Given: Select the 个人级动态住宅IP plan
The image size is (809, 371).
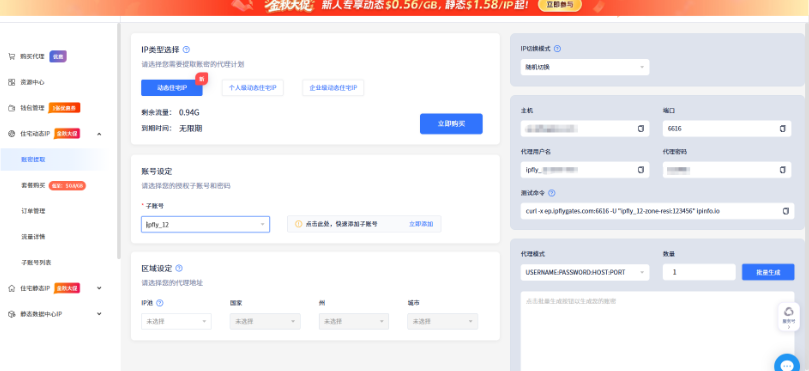Looking at the screenshot, I should tap(253, 88).
